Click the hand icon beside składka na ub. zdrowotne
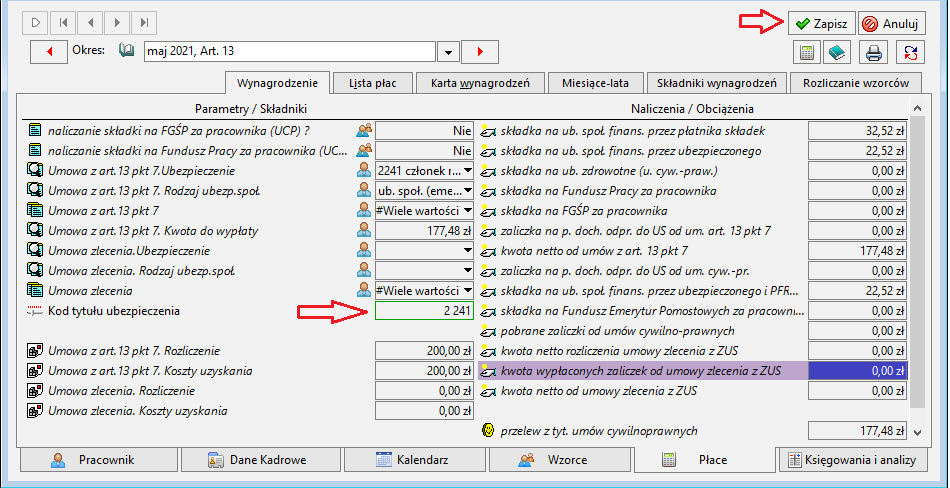This screenshot has width=950, height=488. (488, 170)
